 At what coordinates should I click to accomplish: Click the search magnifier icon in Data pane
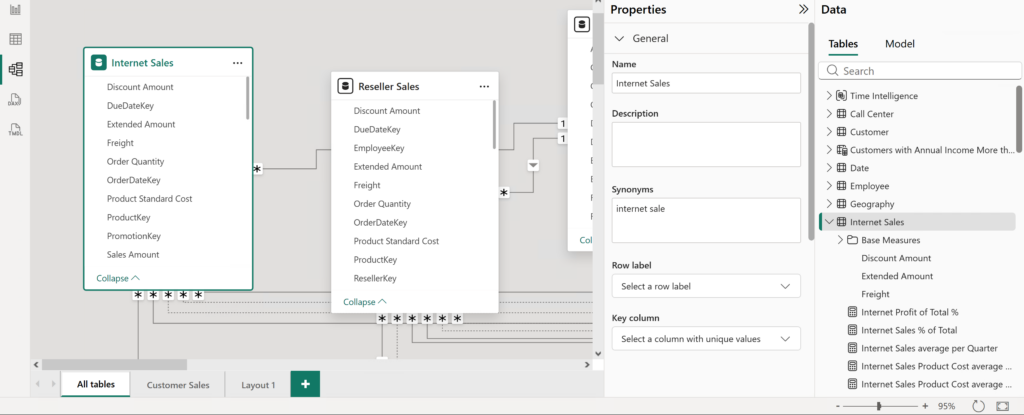[x=832, y=71]
